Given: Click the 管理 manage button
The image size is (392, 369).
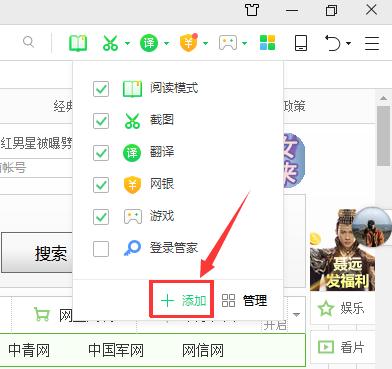Looking at the screenshot, I should tap(244, 300).
